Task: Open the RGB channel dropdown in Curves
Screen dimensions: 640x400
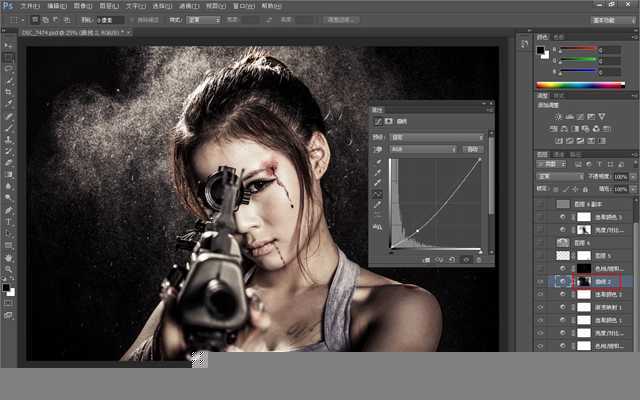Action: [422, 148]
